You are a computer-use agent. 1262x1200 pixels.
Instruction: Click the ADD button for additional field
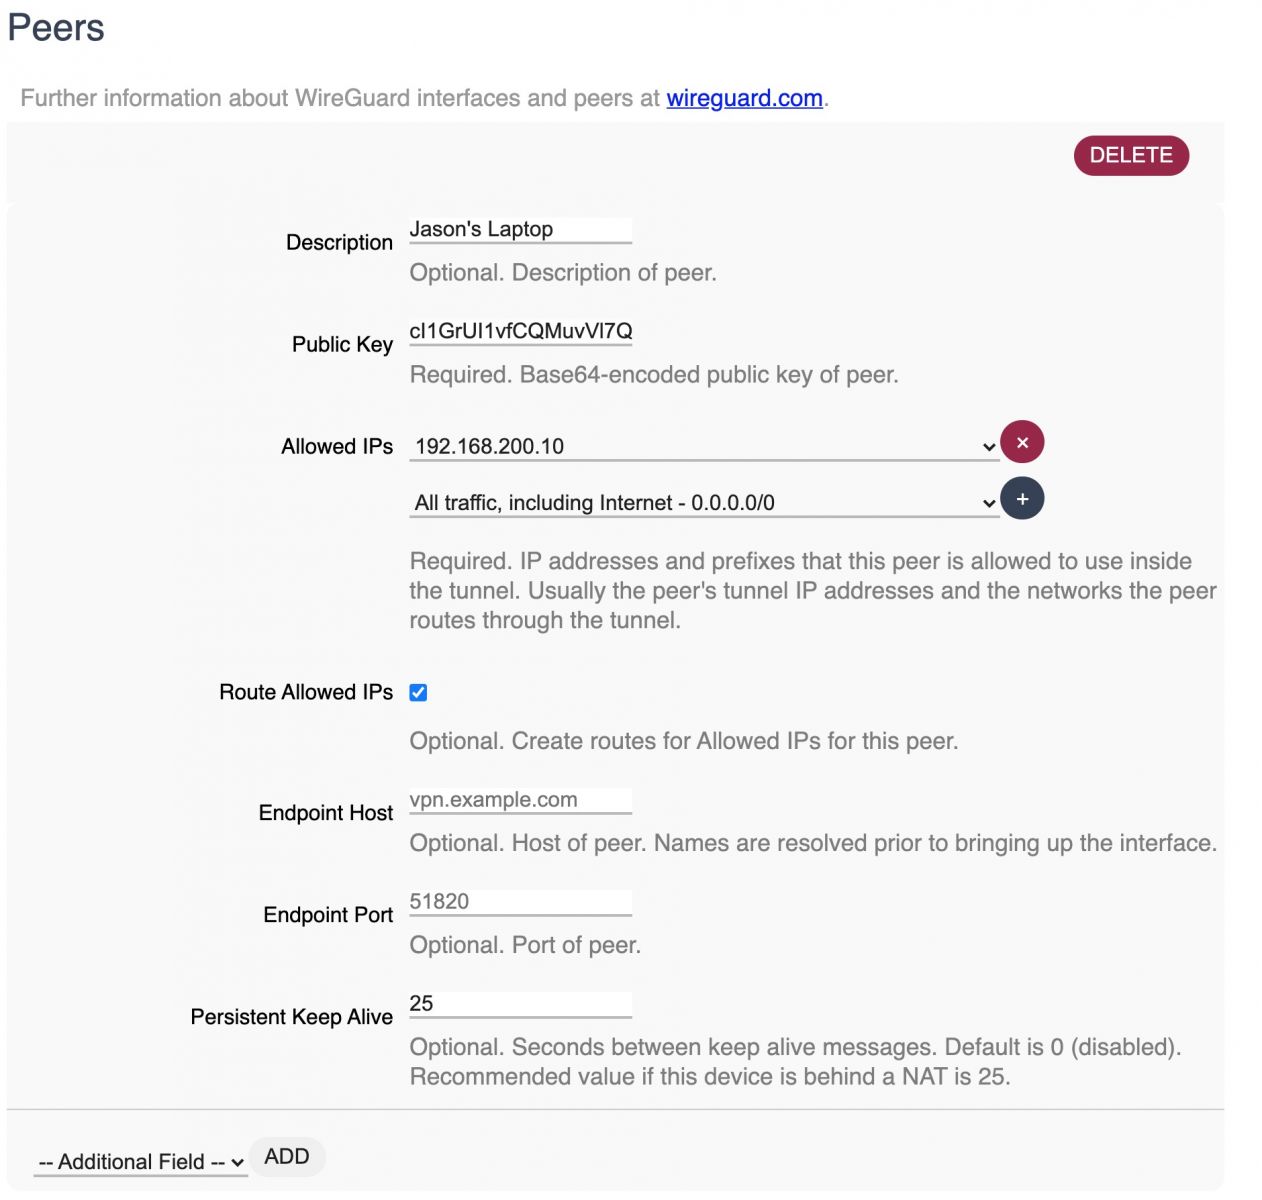[287, 1157]
